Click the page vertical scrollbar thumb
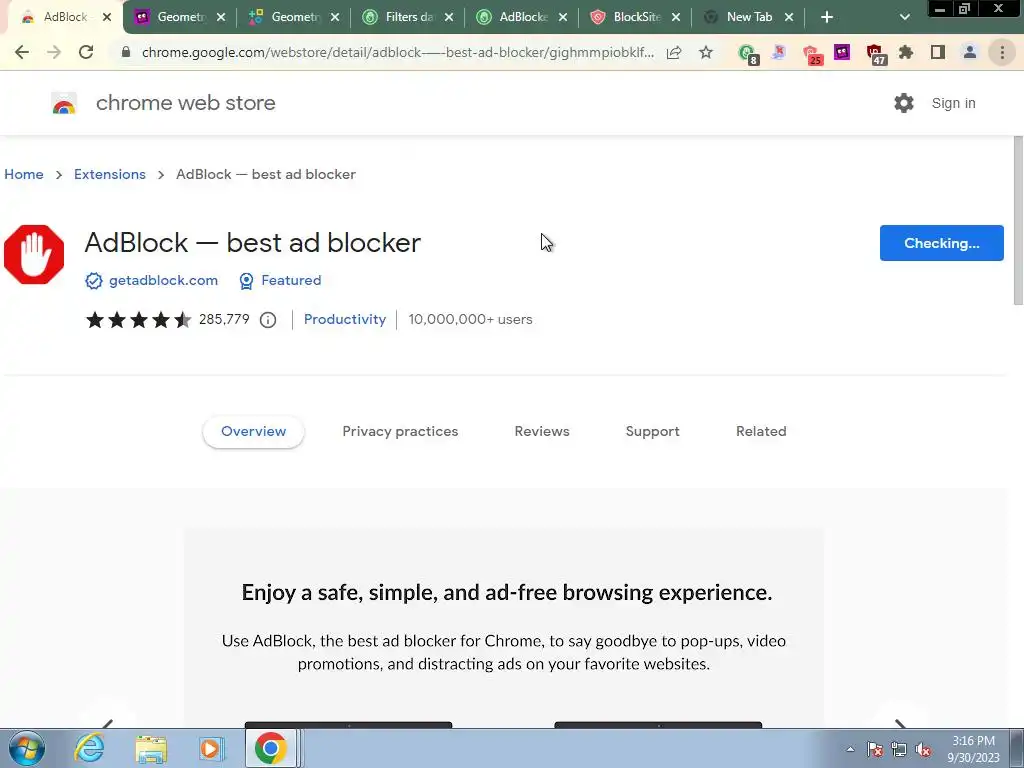The image size is (1024, 768). 1018,220
